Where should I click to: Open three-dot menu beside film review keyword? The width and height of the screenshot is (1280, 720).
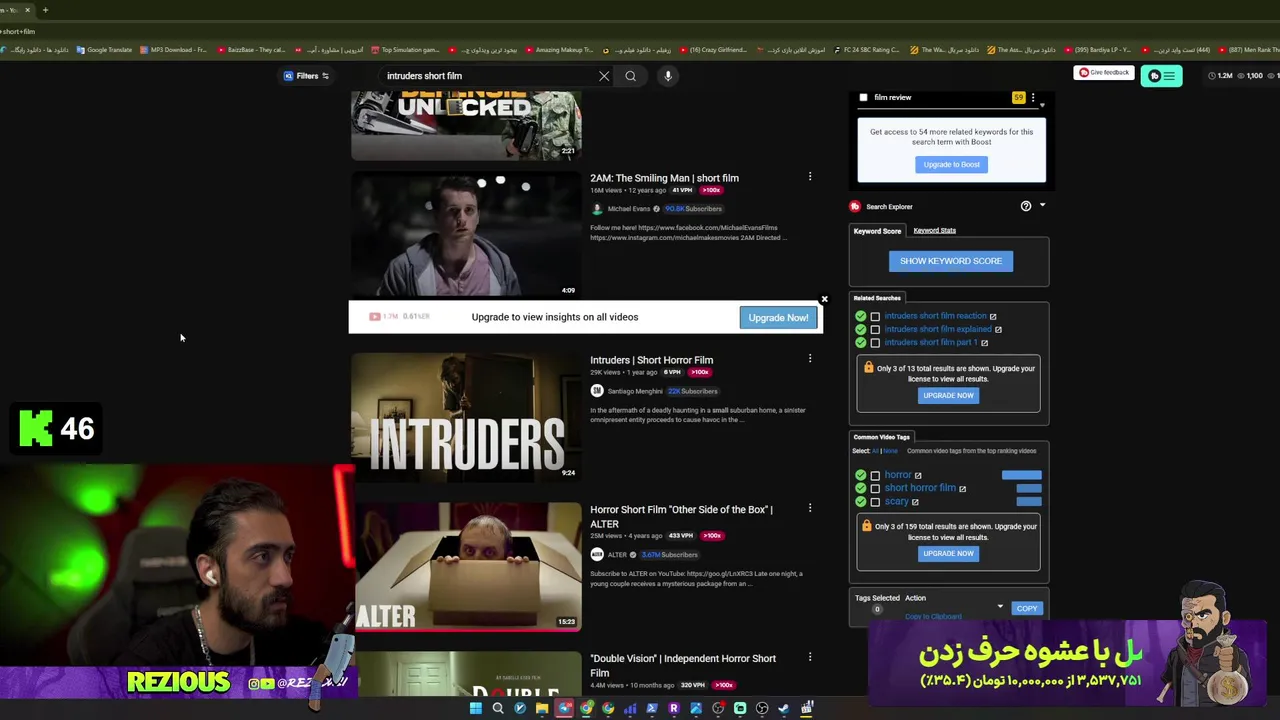tap(1033, 98)
